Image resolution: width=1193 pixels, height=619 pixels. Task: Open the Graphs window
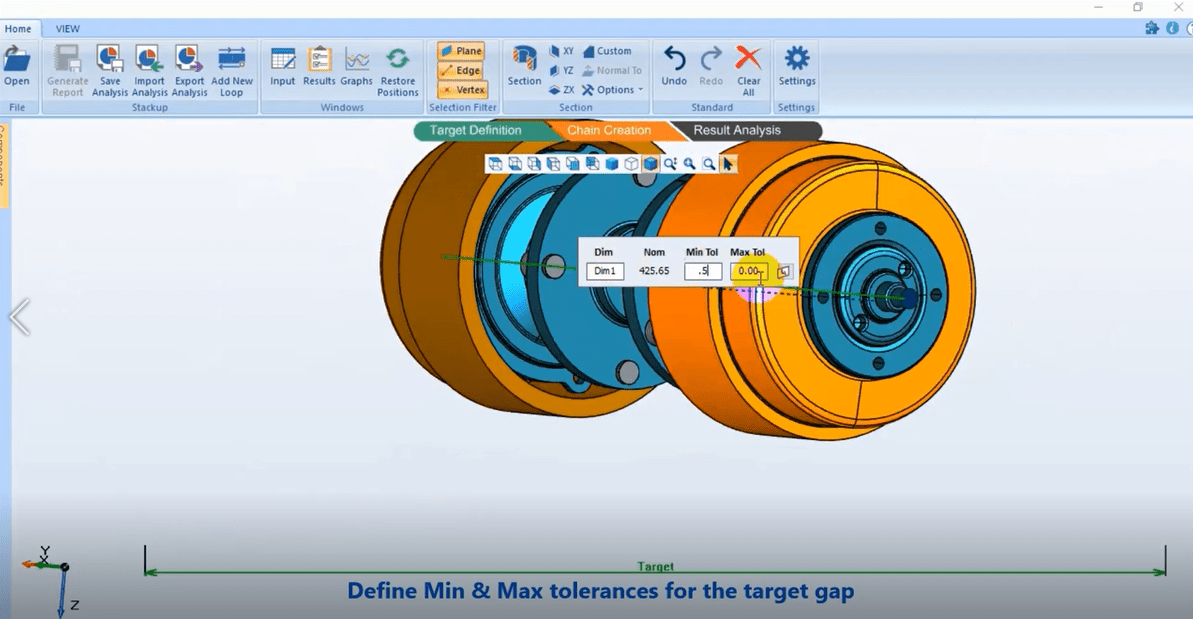coord(356,60)
